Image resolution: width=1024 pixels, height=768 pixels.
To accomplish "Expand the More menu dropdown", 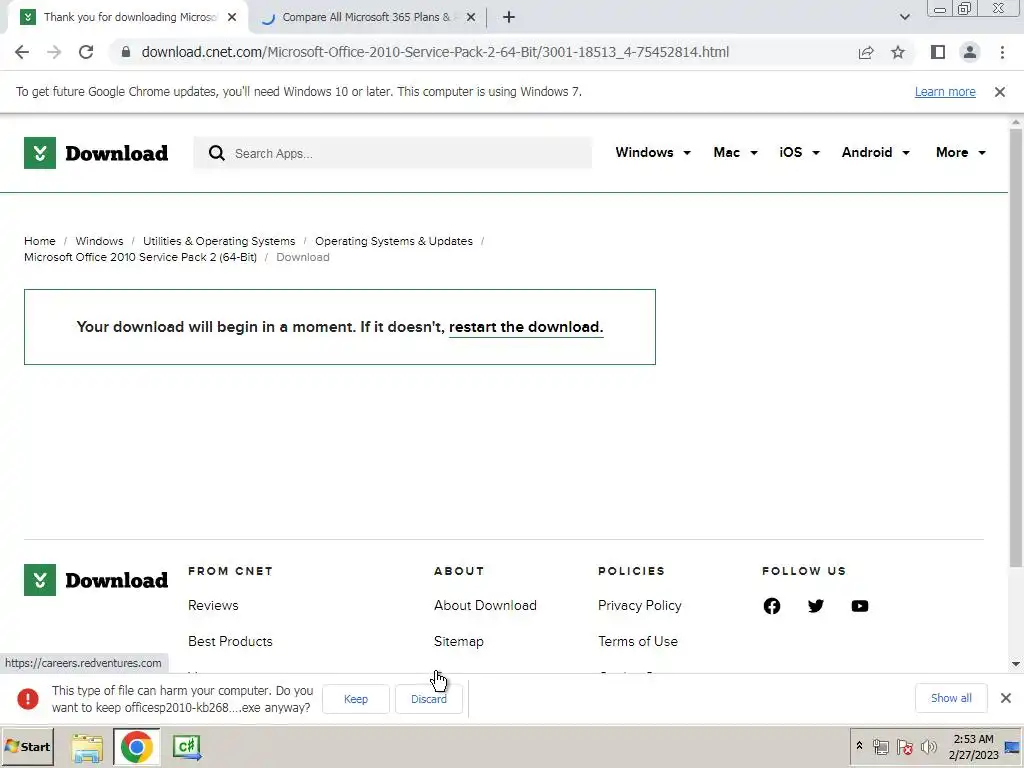I will [x=961, y=153].
